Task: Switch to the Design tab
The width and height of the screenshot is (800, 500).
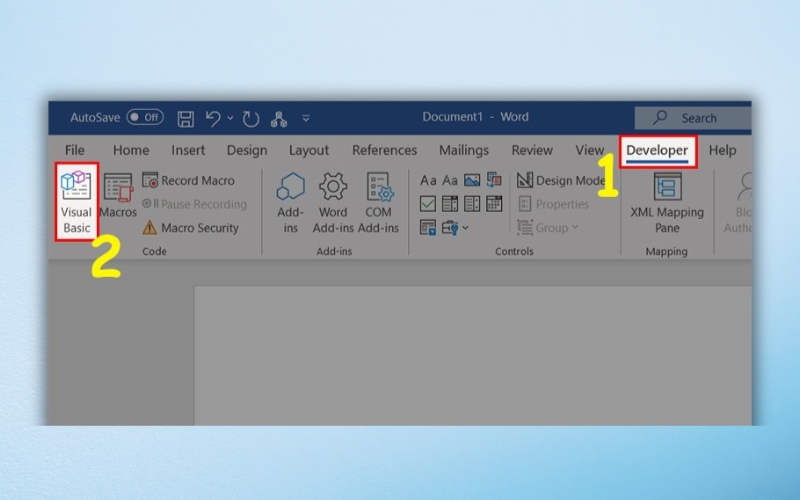Action: pyautogui.click(x=247, y=150)
